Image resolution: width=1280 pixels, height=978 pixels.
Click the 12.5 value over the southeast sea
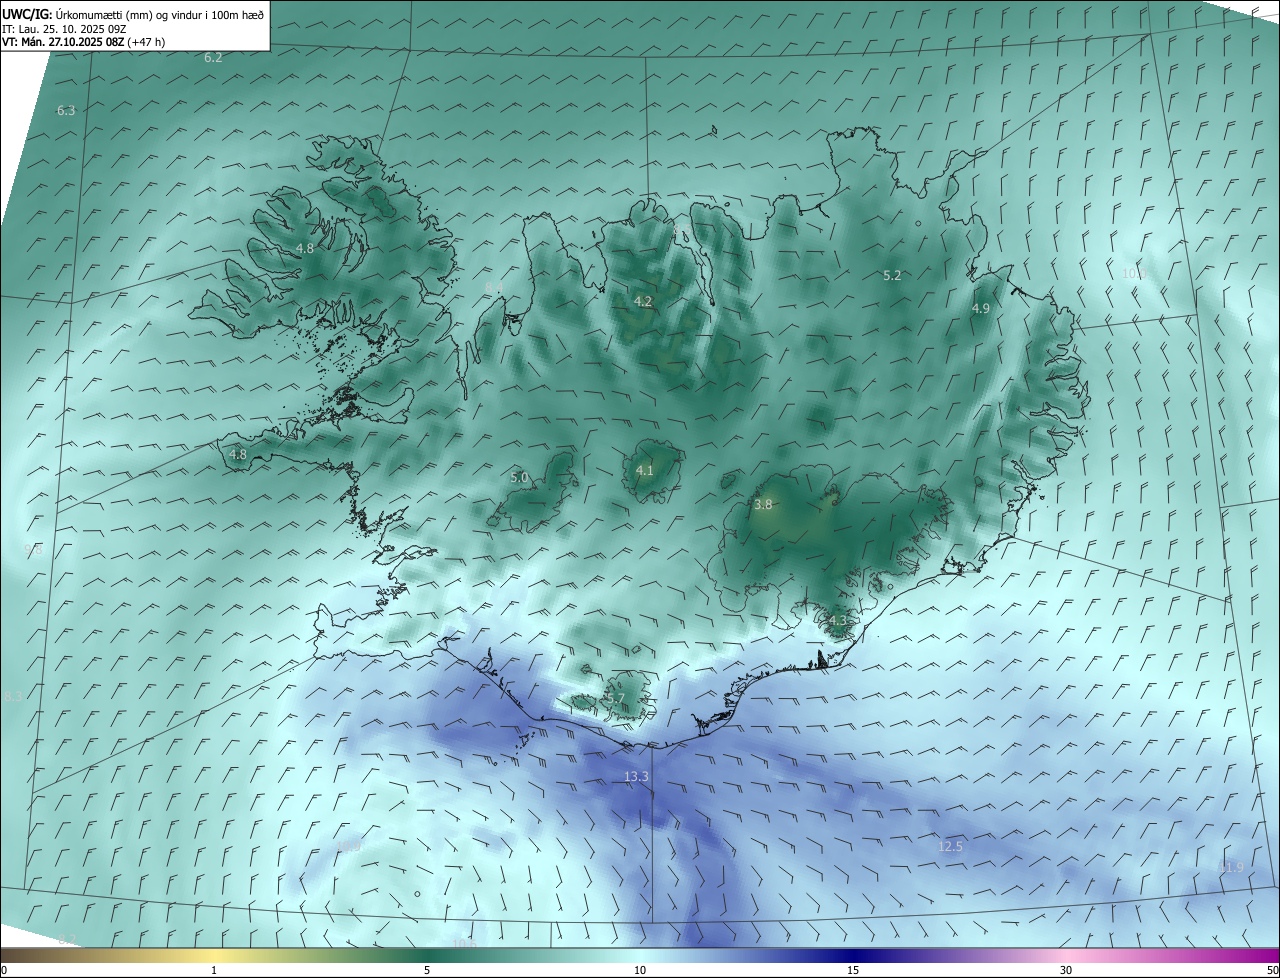(x=950, y=847)
